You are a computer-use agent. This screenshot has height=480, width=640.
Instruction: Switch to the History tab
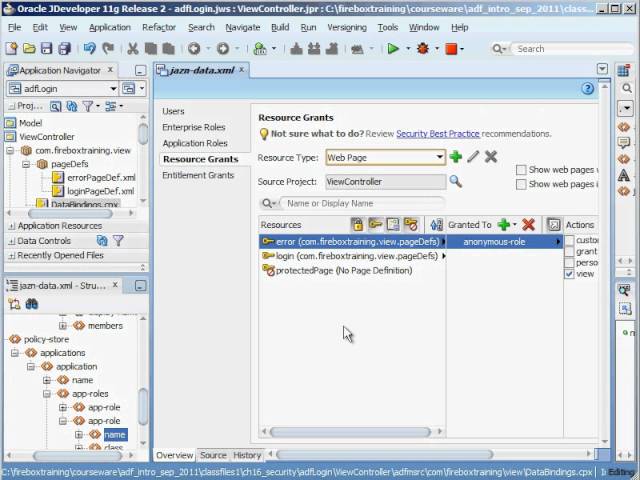247,455
